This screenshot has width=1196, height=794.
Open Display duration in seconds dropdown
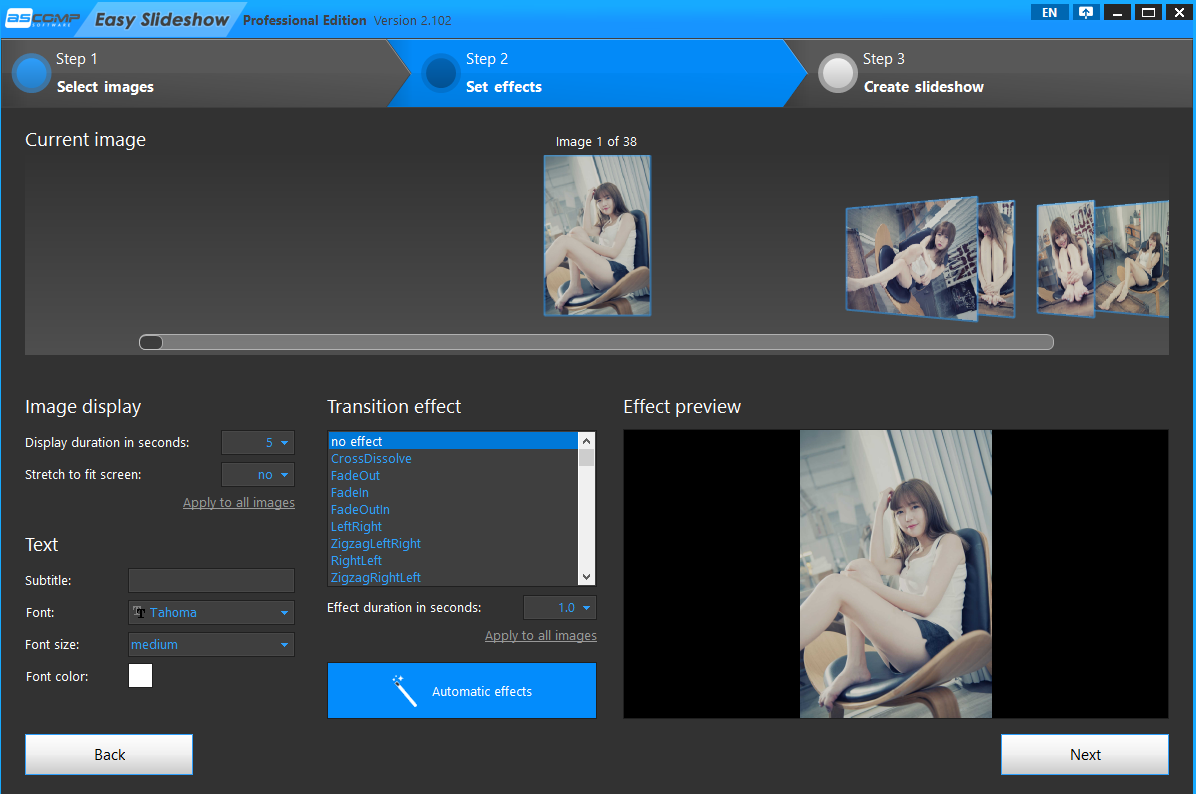tap(258, 442)
